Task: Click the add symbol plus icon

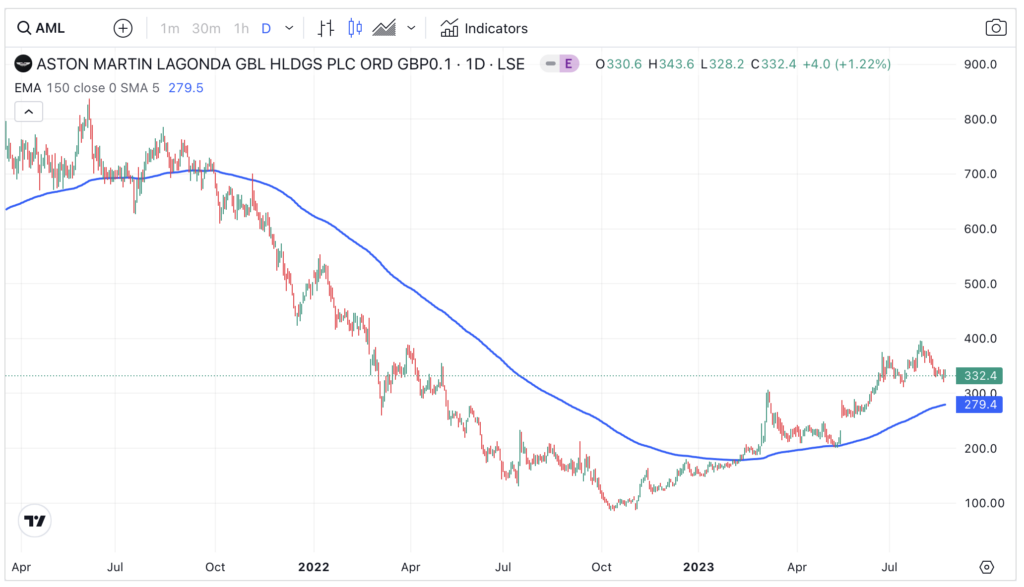Action: tap(123, 28)
